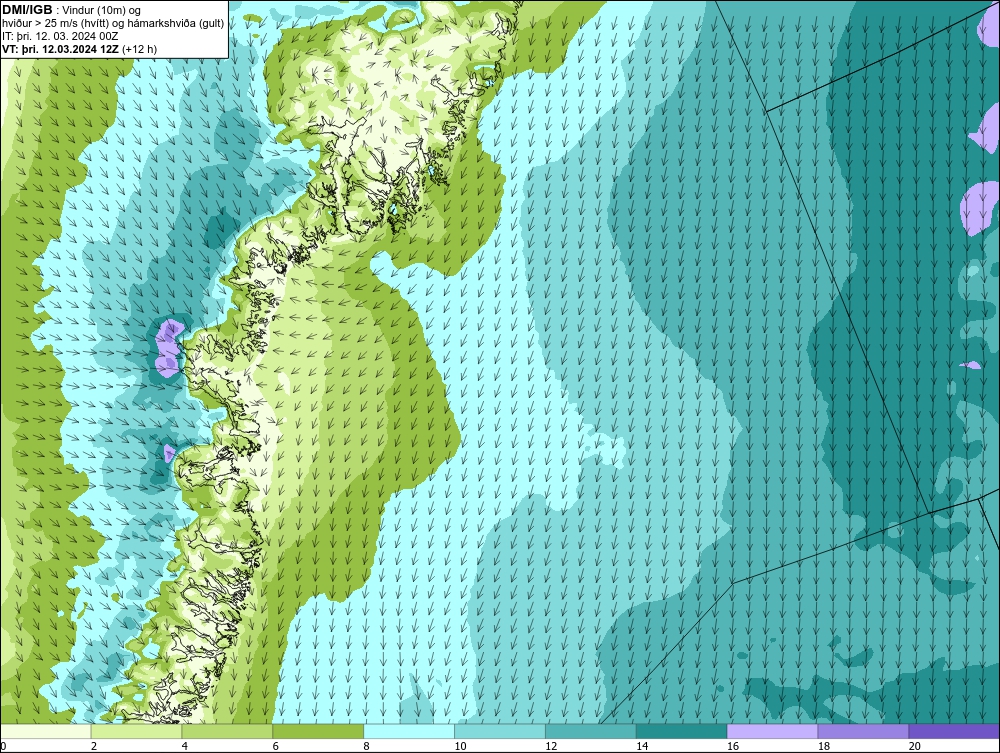Click the 4–6 m/s green legend swatch
This screenshot has height=753, width=1000.
click(227, 731)
